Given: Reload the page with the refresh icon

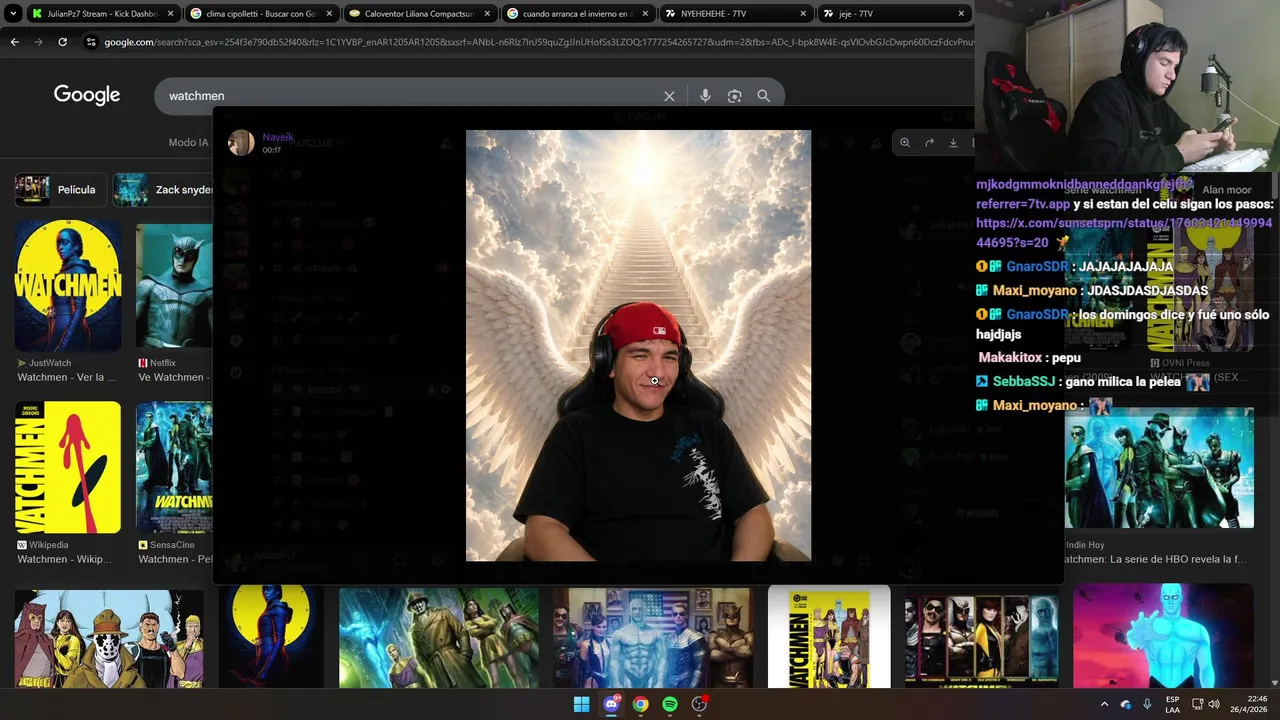Looking at the screenshot, I should tap(62, 42).
